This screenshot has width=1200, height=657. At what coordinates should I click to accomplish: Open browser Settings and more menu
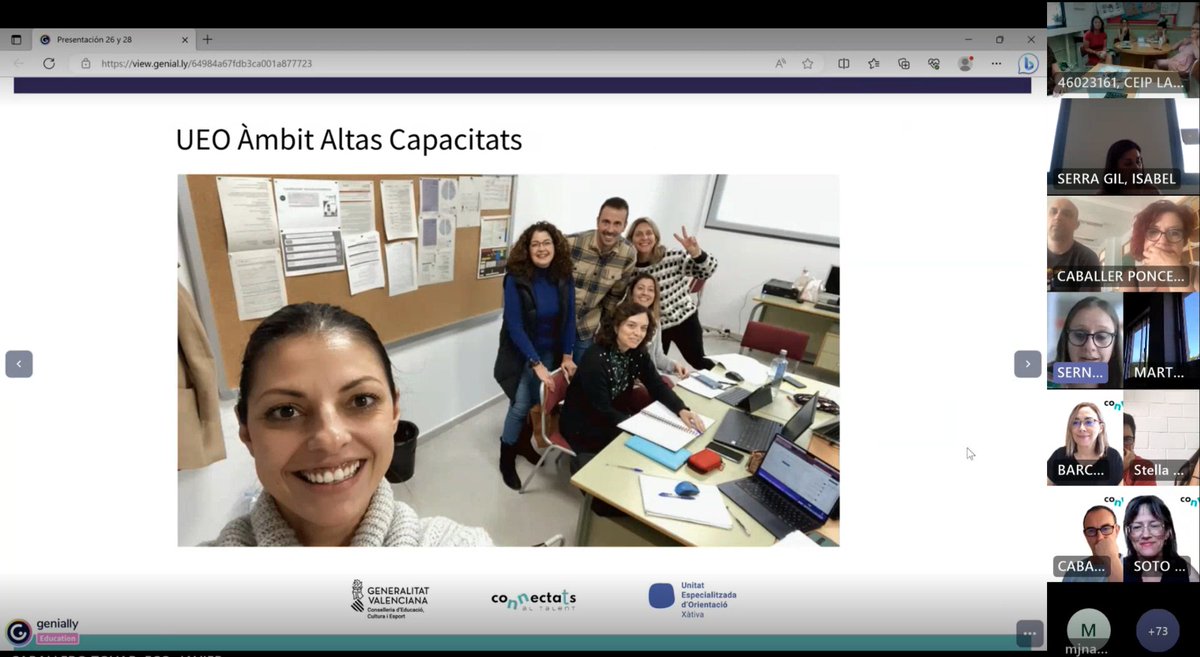996,63
